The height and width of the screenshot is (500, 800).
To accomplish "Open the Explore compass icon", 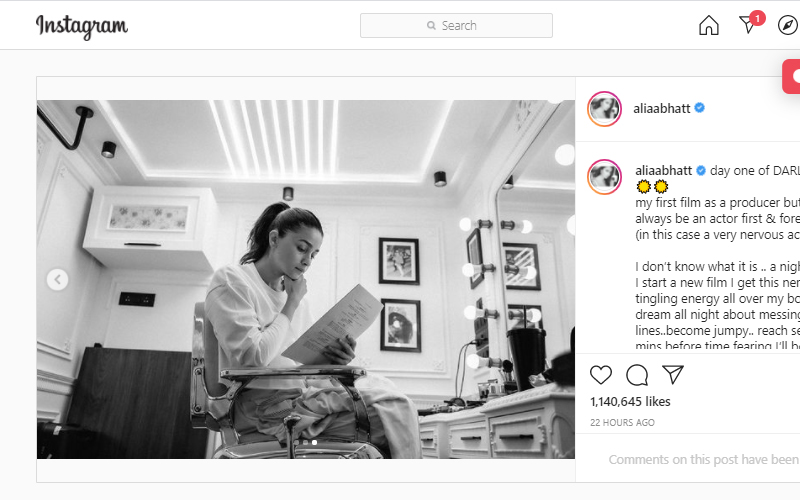I will (x=788, y=25).
